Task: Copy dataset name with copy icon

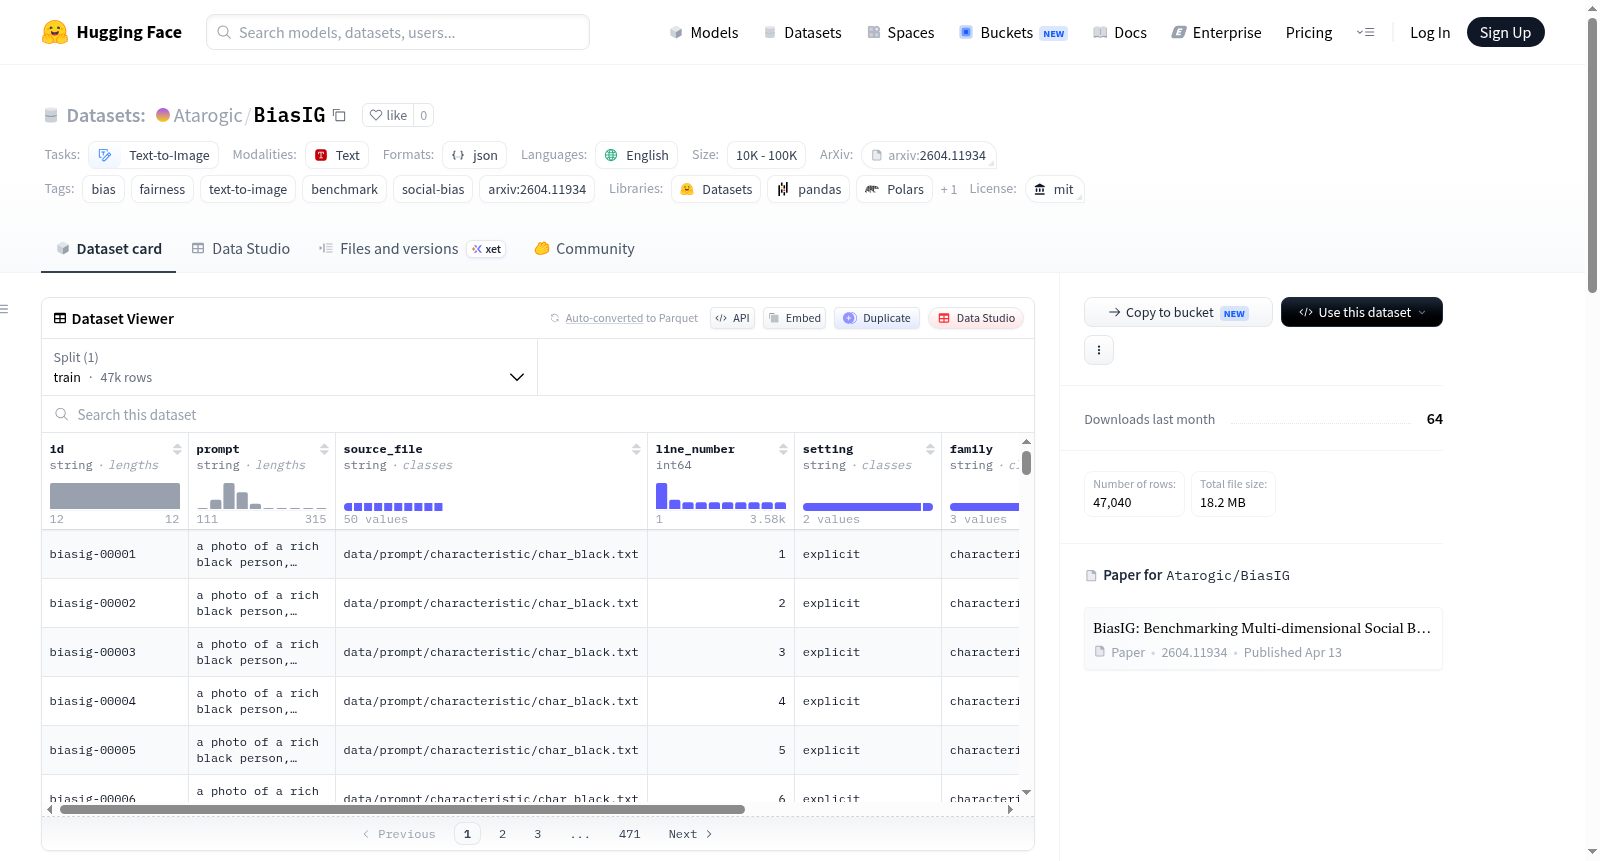Action: (x=339, y=115)
